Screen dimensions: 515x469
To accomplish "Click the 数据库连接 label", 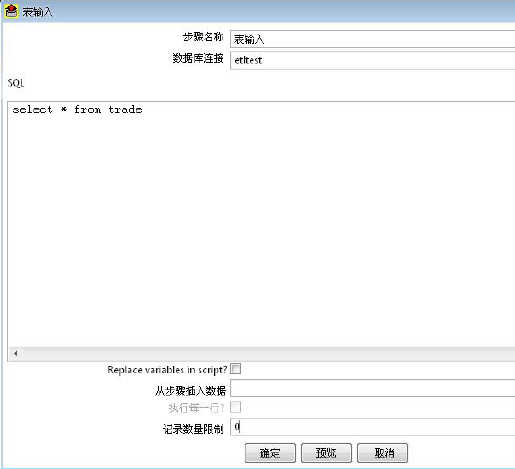I will pyautogui.click(x=198, y=58).
